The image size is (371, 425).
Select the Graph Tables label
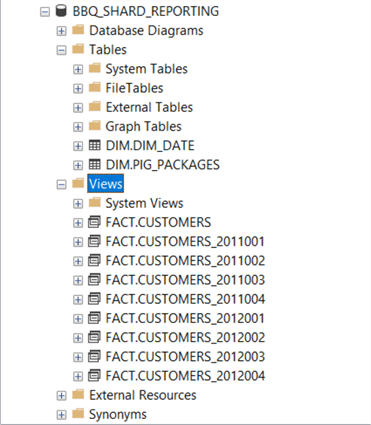point(143,127)
